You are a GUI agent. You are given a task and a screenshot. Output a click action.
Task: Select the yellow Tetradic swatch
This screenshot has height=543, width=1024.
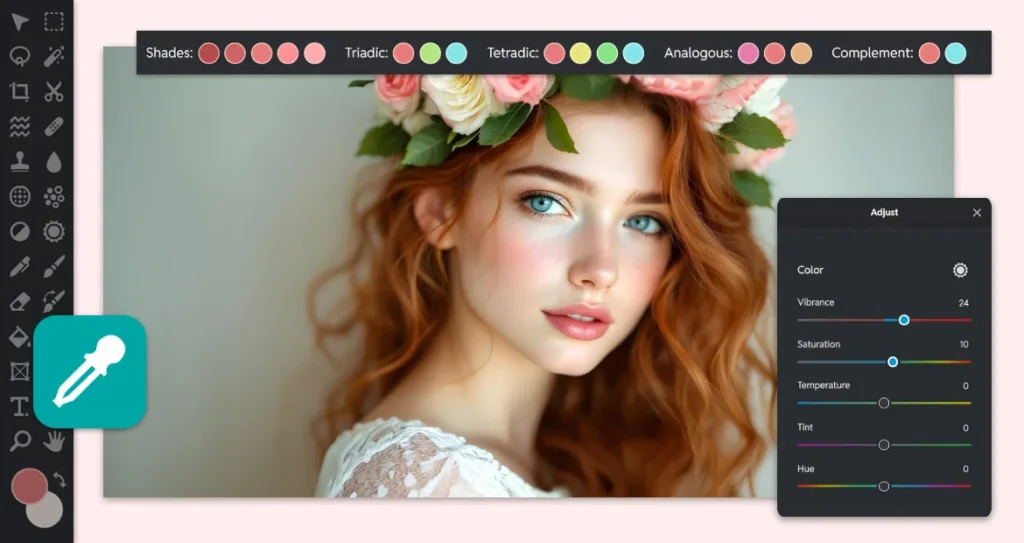pos(580,53)
